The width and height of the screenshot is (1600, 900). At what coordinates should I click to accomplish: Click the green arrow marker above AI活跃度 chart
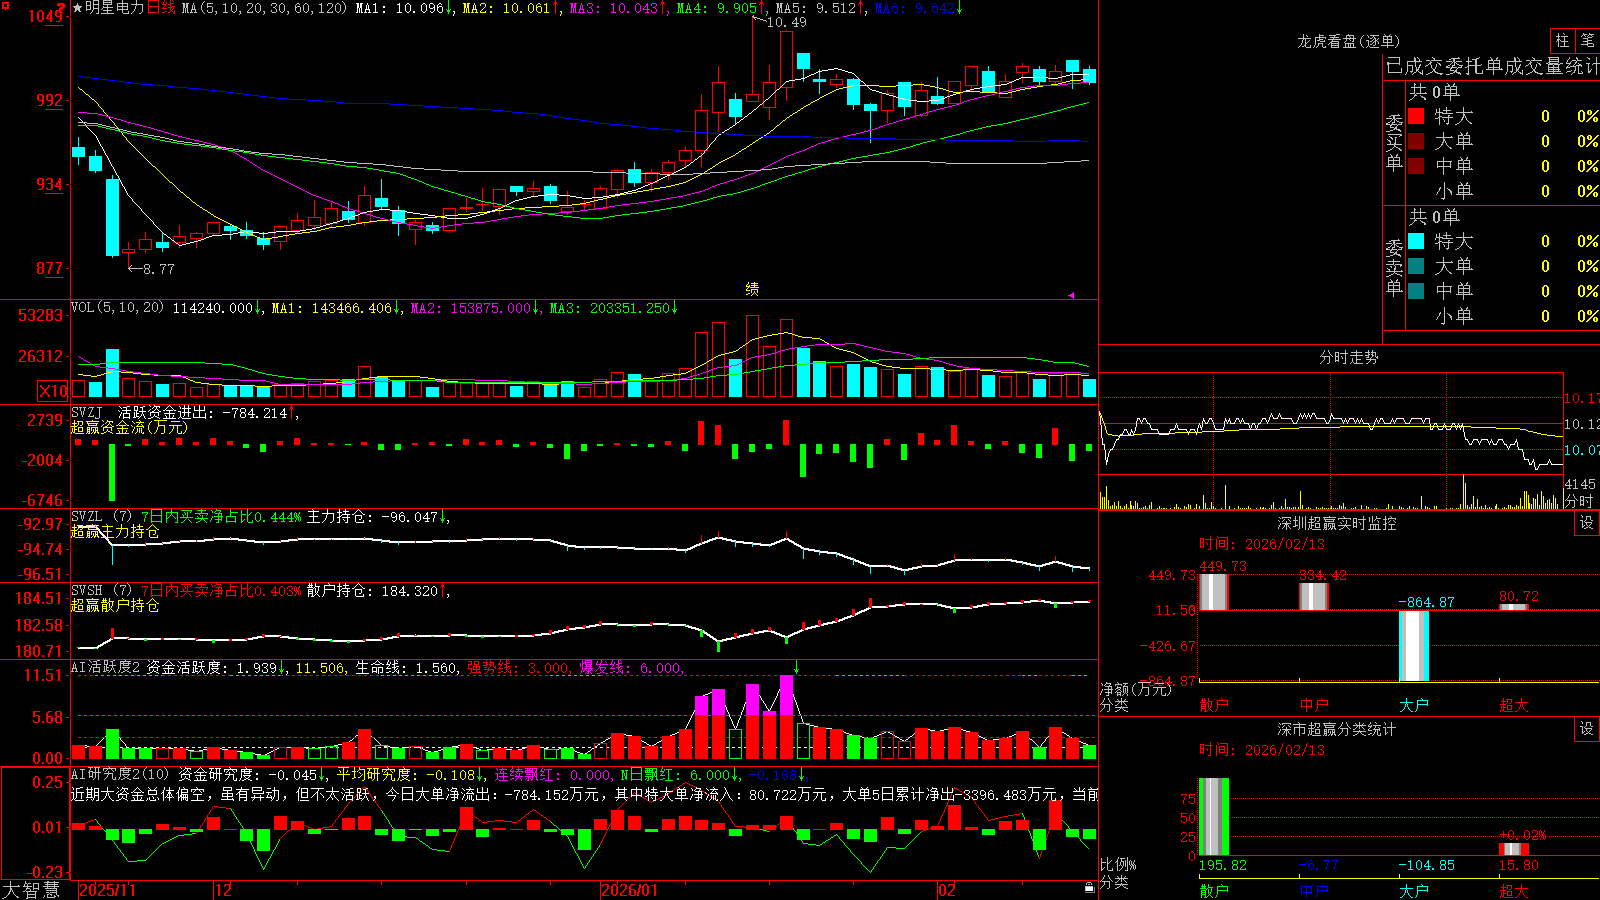coord(797,668)
